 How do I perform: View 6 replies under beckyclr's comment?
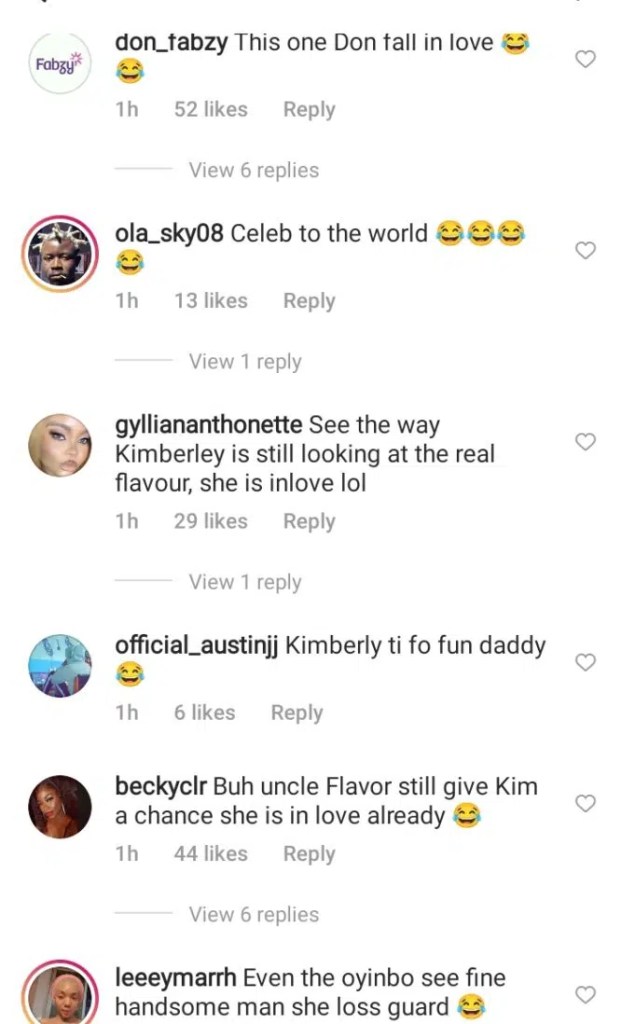[x=254, y=914]
